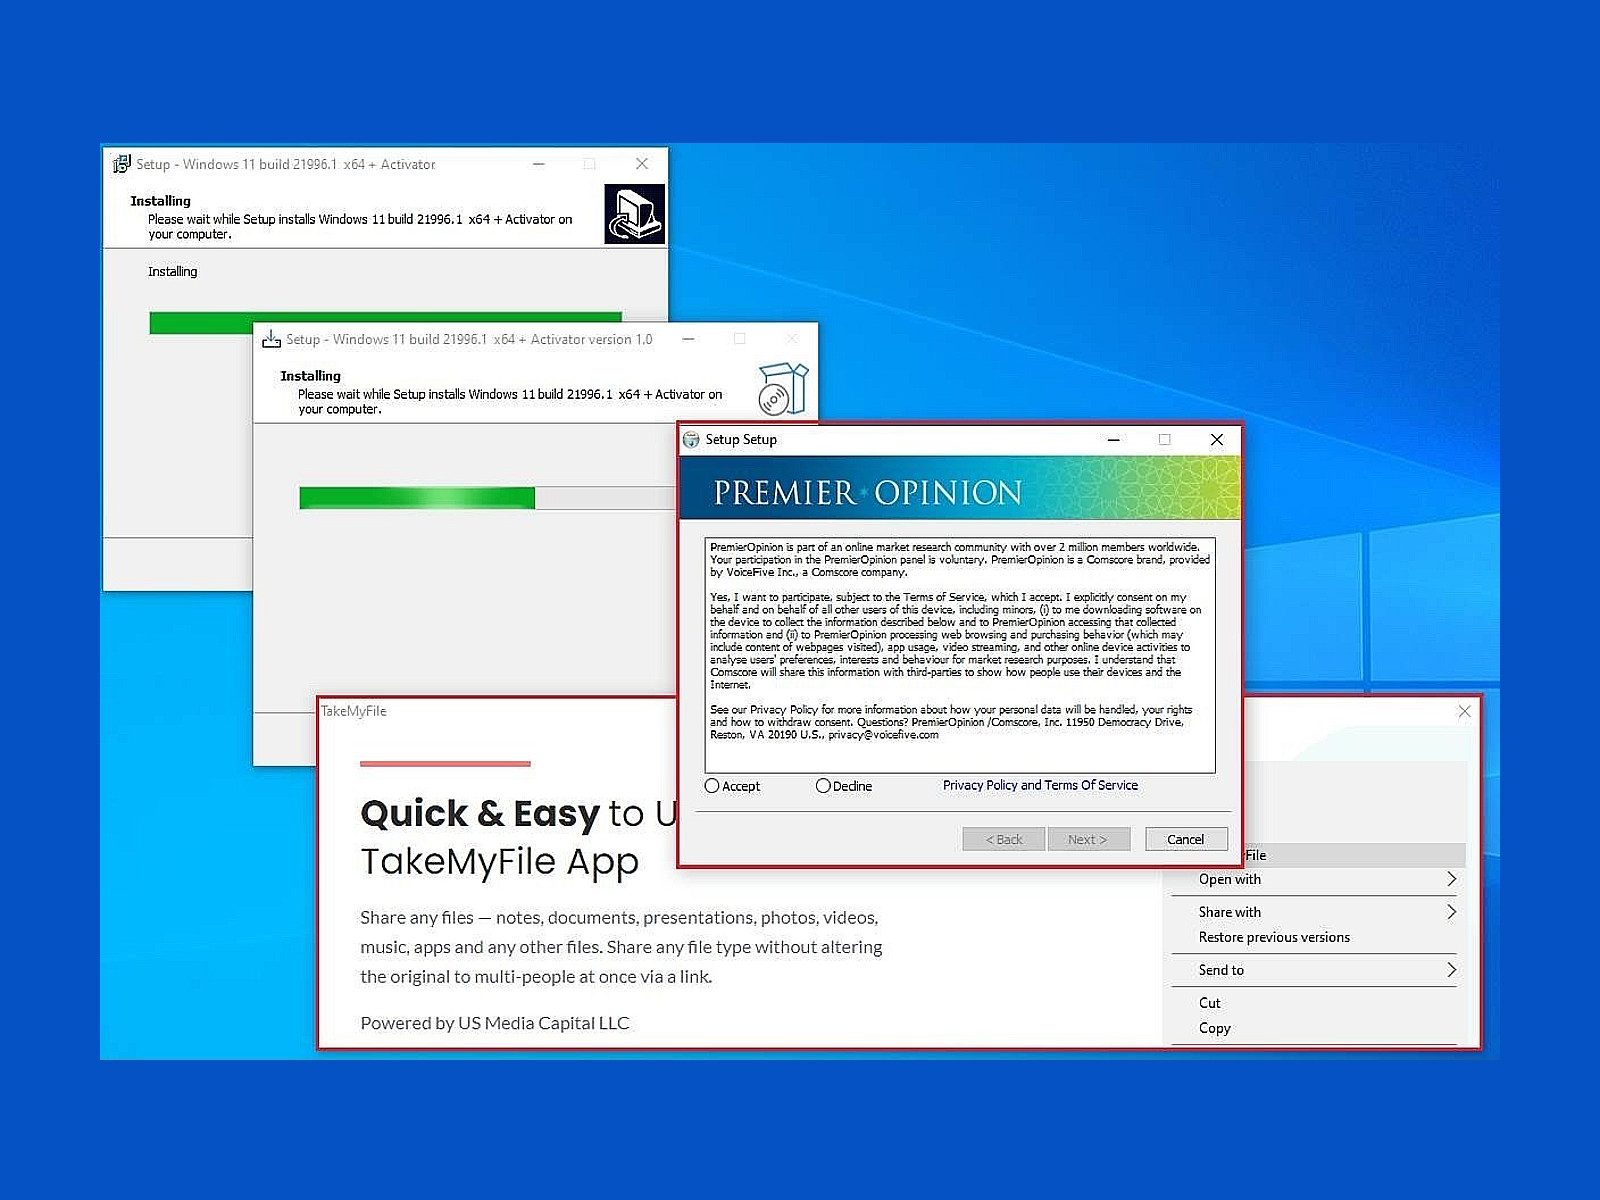This screenshot has width=1600, height=1200.
Task: Click the Quick & Easy heading in TakeMyFile
Action: click(x=479, y=814)
